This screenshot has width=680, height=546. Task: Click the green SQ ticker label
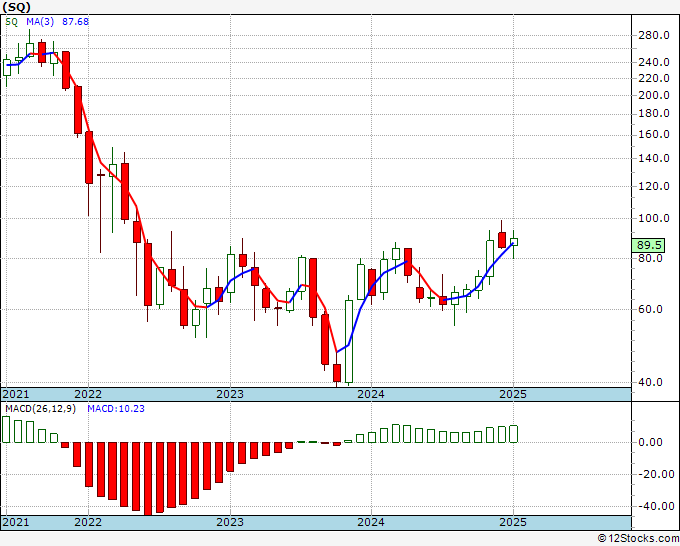pyautogui.click(x=12, y=22)
